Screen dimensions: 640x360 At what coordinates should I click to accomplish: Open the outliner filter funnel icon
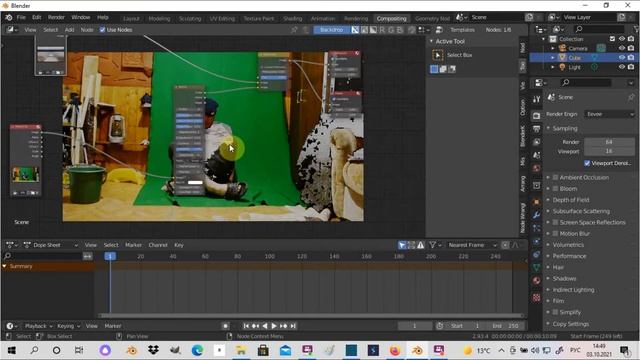point(636,29)
